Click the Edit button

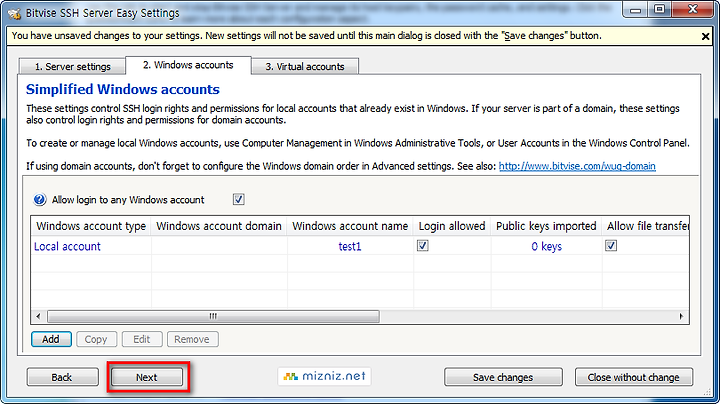click(141, 339)
